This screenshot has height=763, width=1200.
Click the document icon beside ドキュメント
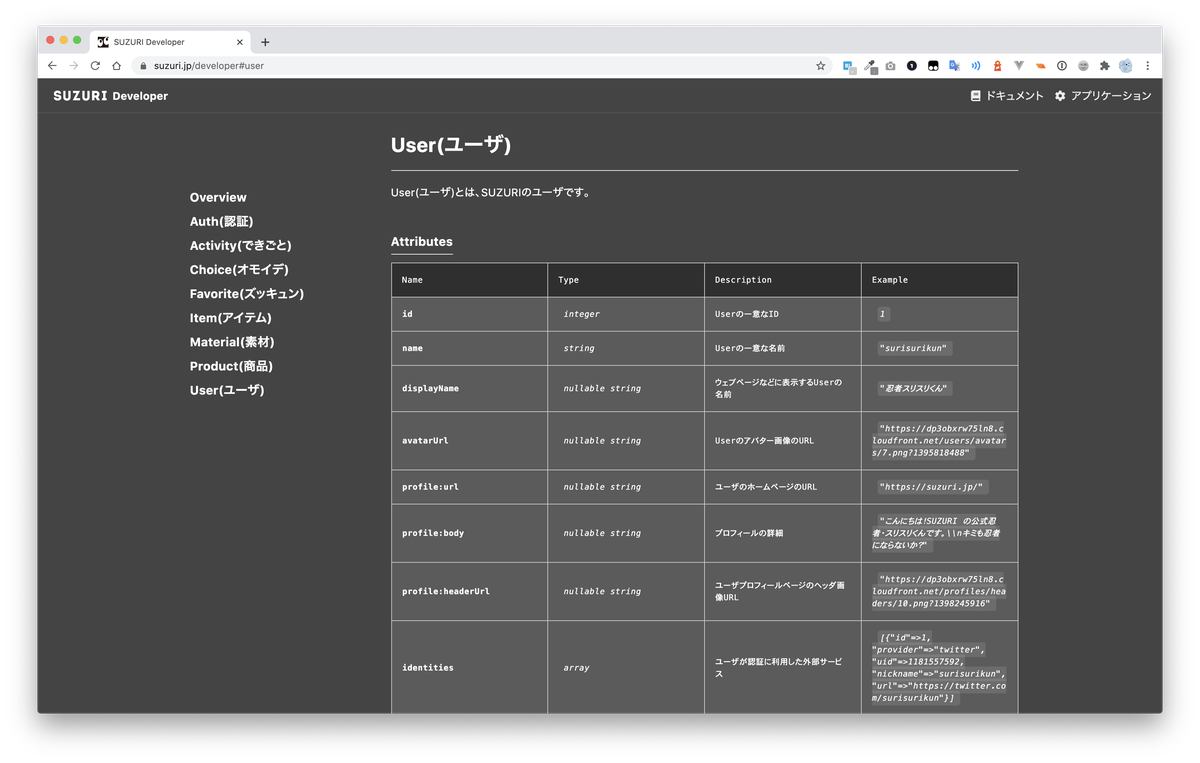(x=975, y=96)
